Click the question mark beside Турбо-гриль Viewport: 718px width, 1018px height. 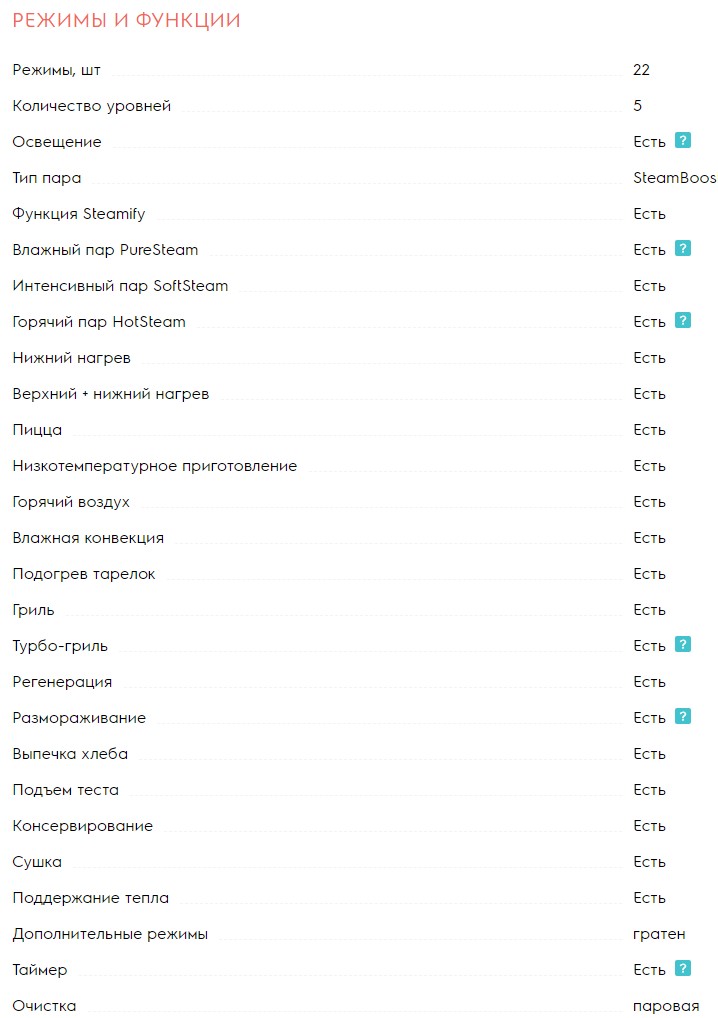point(683,645)
